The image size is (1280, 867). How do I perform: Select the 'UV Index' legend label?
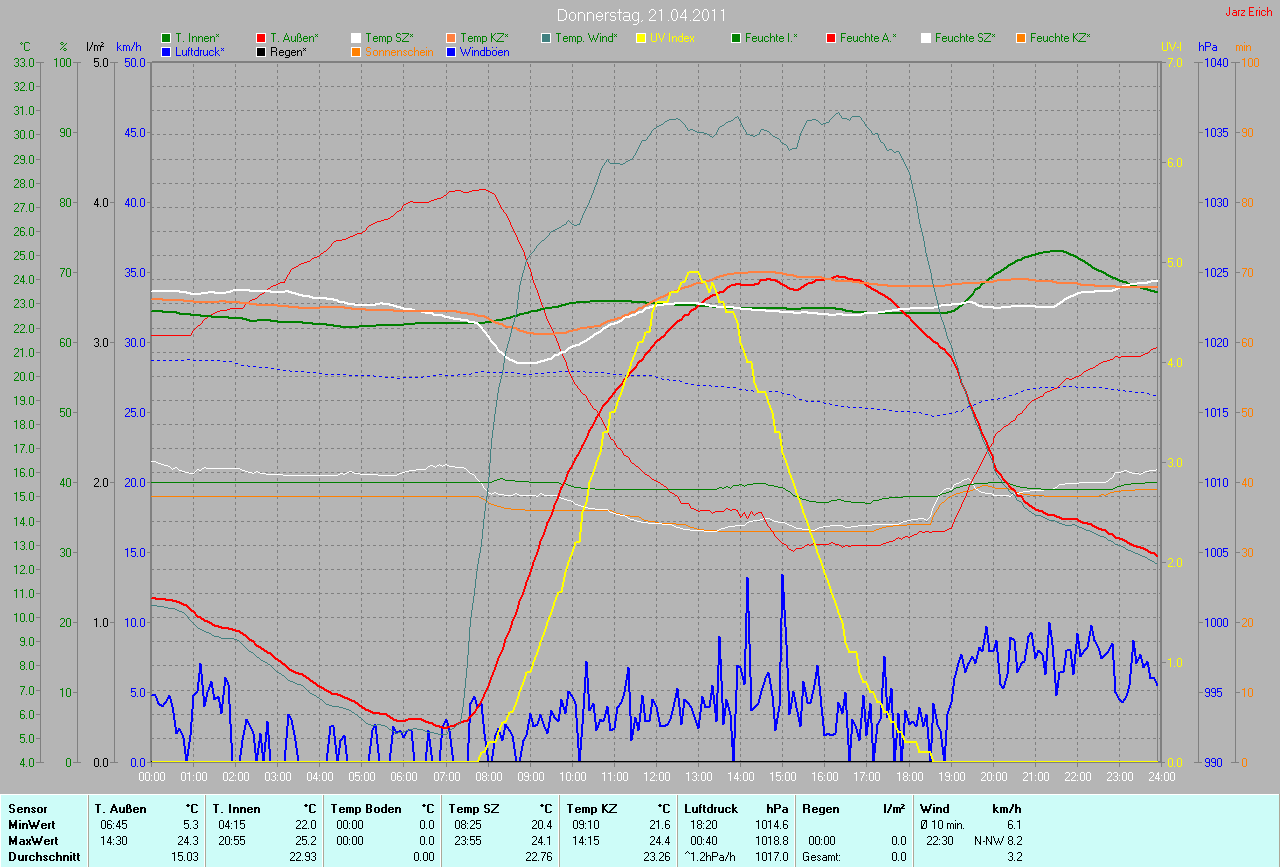(672, 37)
